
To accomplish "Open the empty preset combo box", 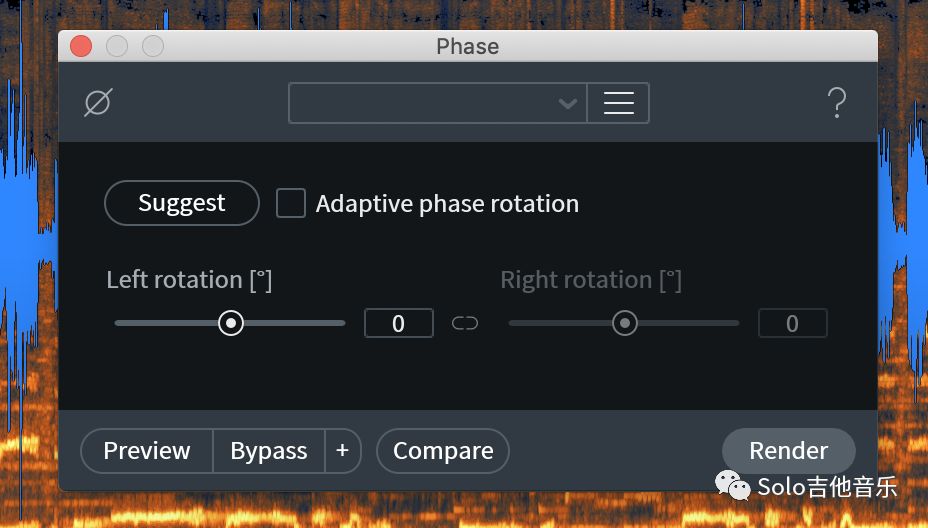I will pos(437,103).
